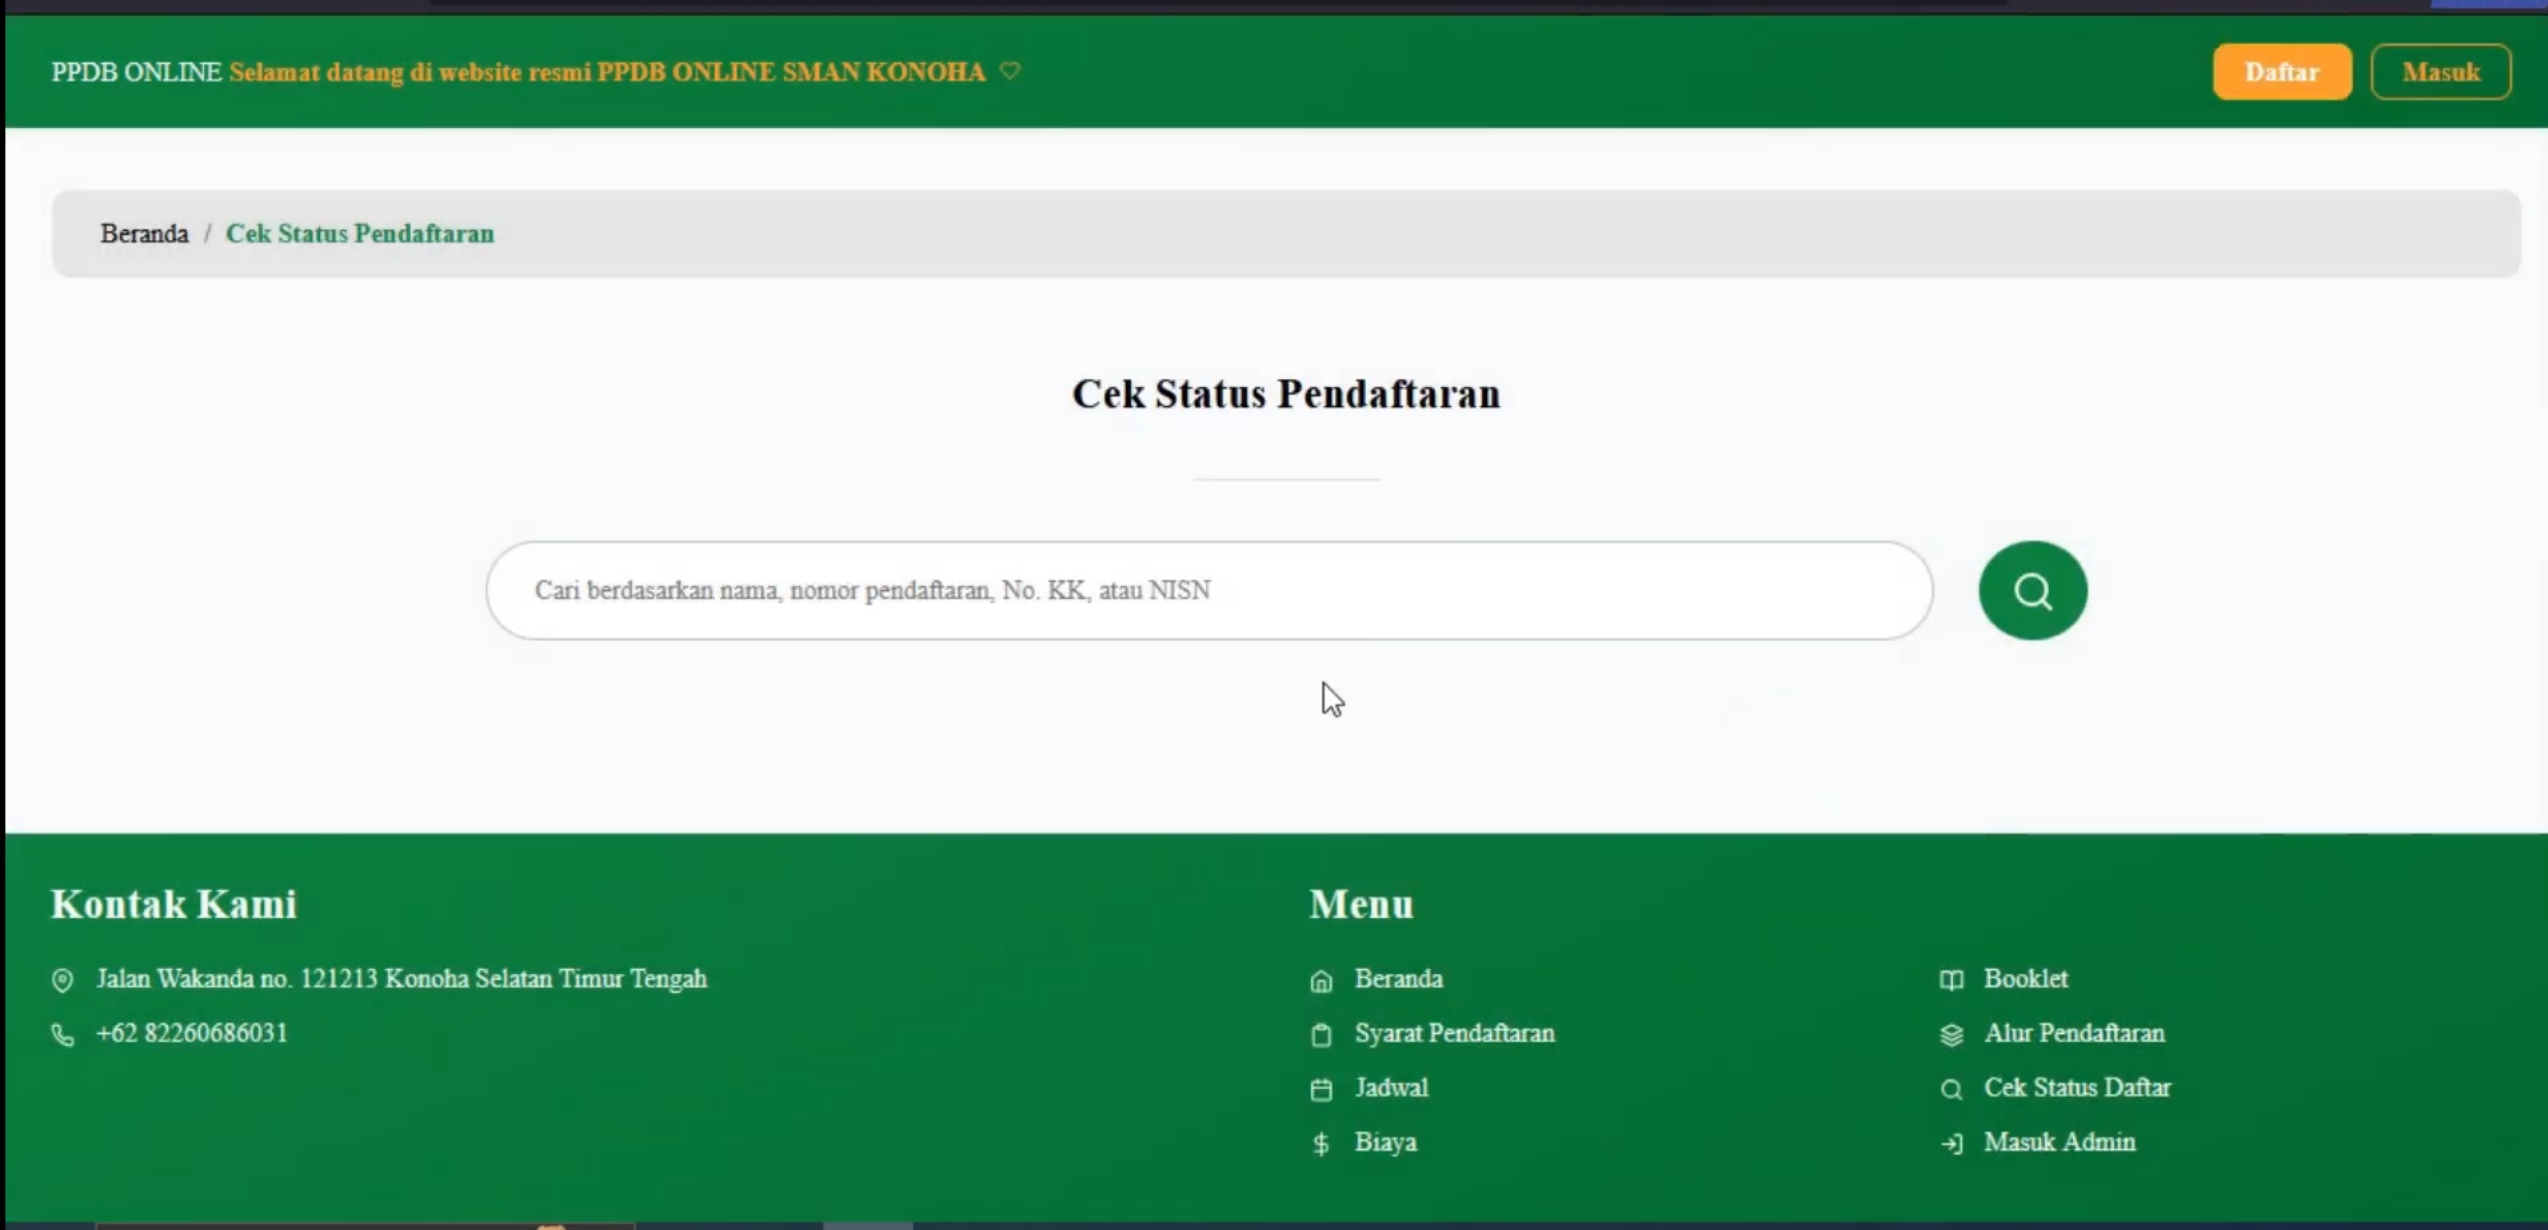Go to Alur Pendaftaran footer link
This screenshot has width=2548, height=1230.
pyautogui.click(x=2074, y=1033)
